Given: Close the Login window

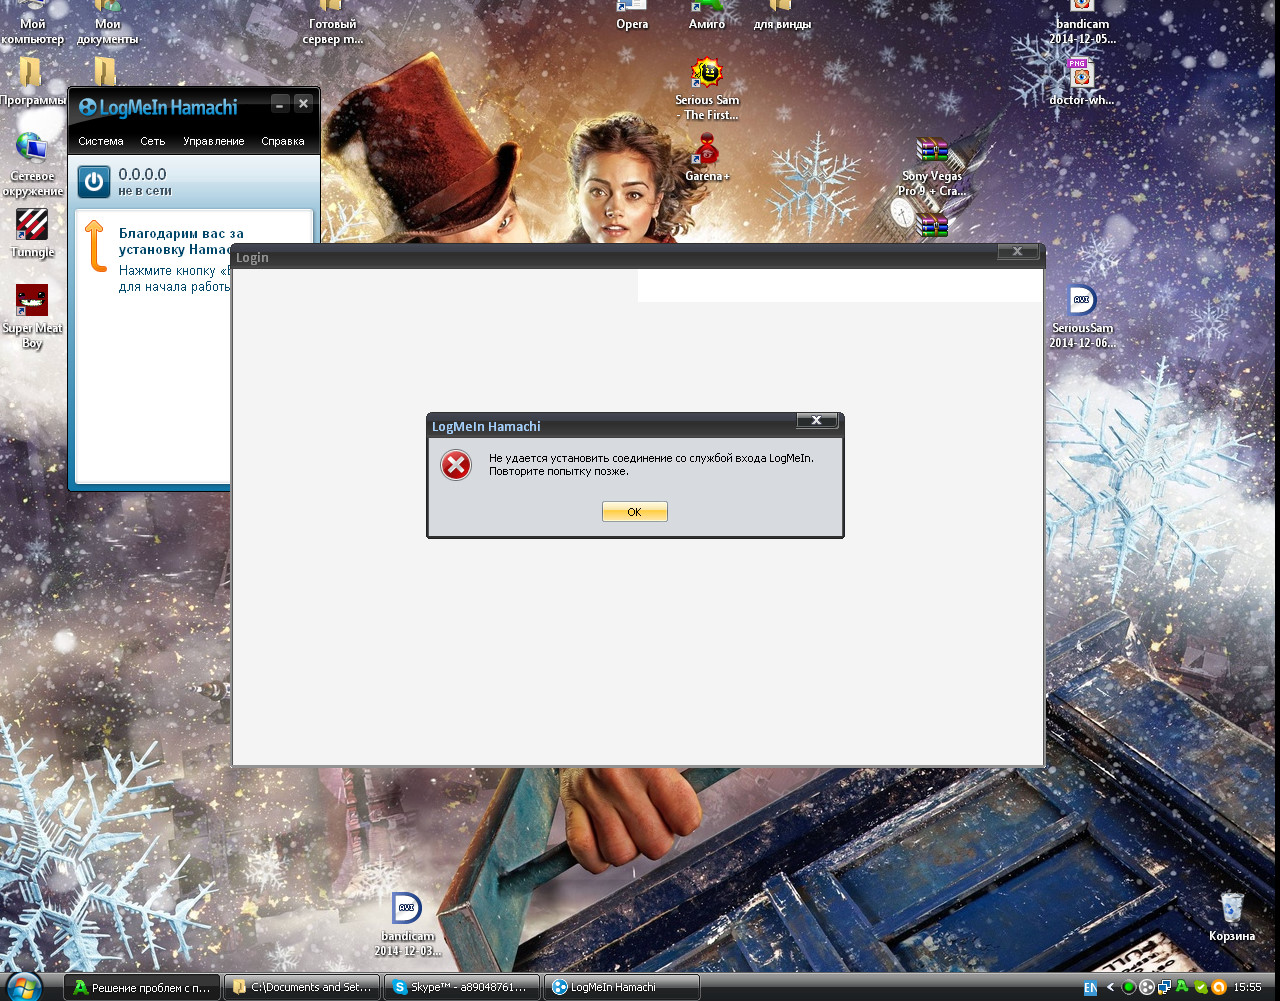Looking at the screenshot, I should tap(1017, 252).
